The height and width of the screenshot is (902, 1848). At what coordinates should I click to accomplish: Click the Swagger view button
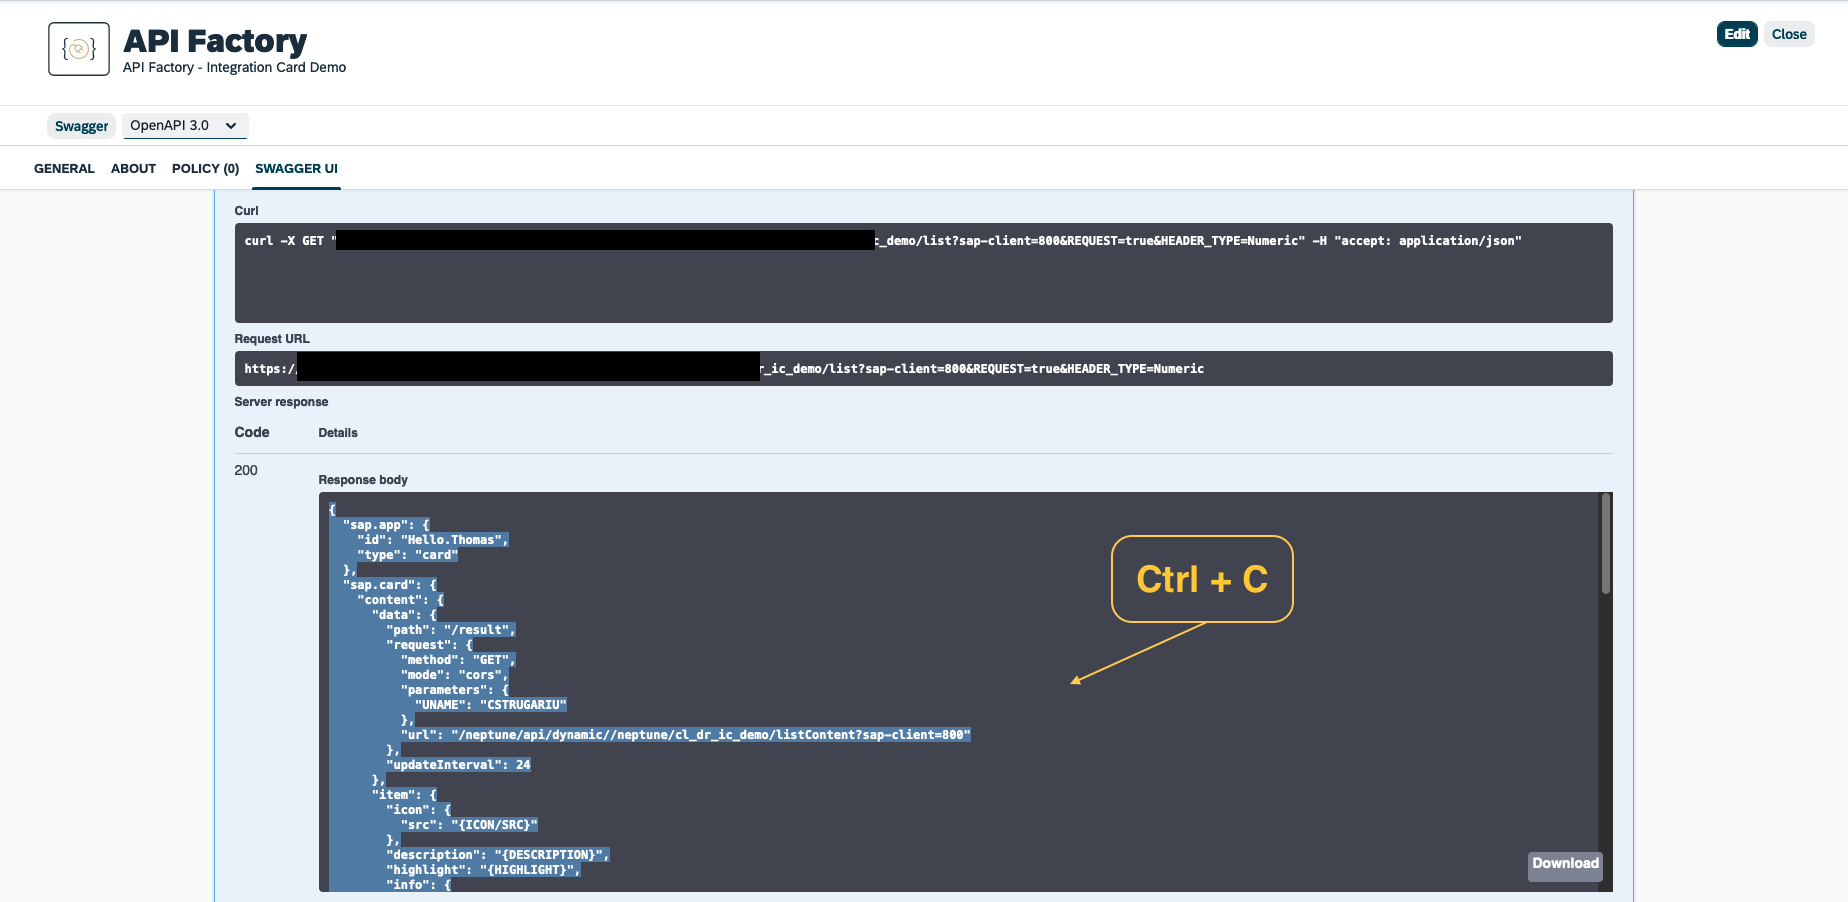81,125
